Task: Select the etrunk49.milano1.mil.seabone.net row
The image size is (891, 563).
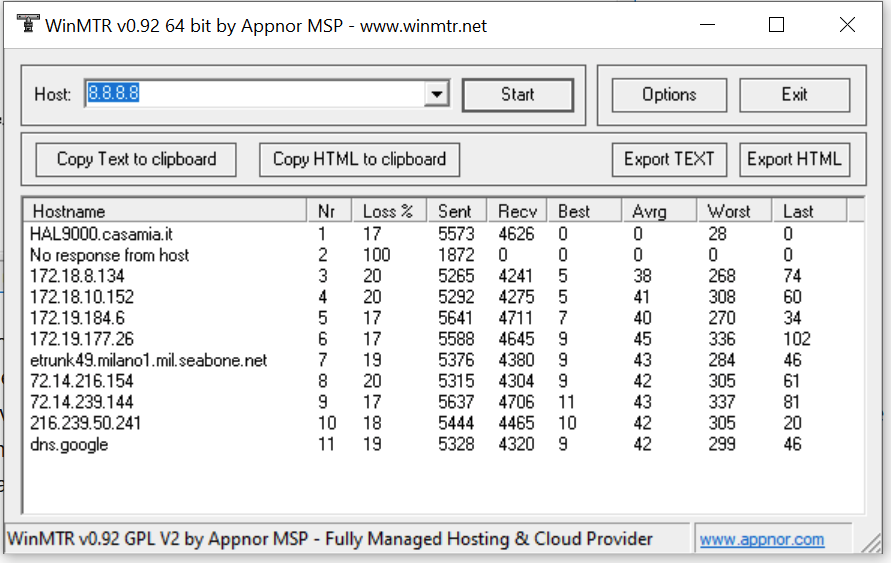Action: 443,360
